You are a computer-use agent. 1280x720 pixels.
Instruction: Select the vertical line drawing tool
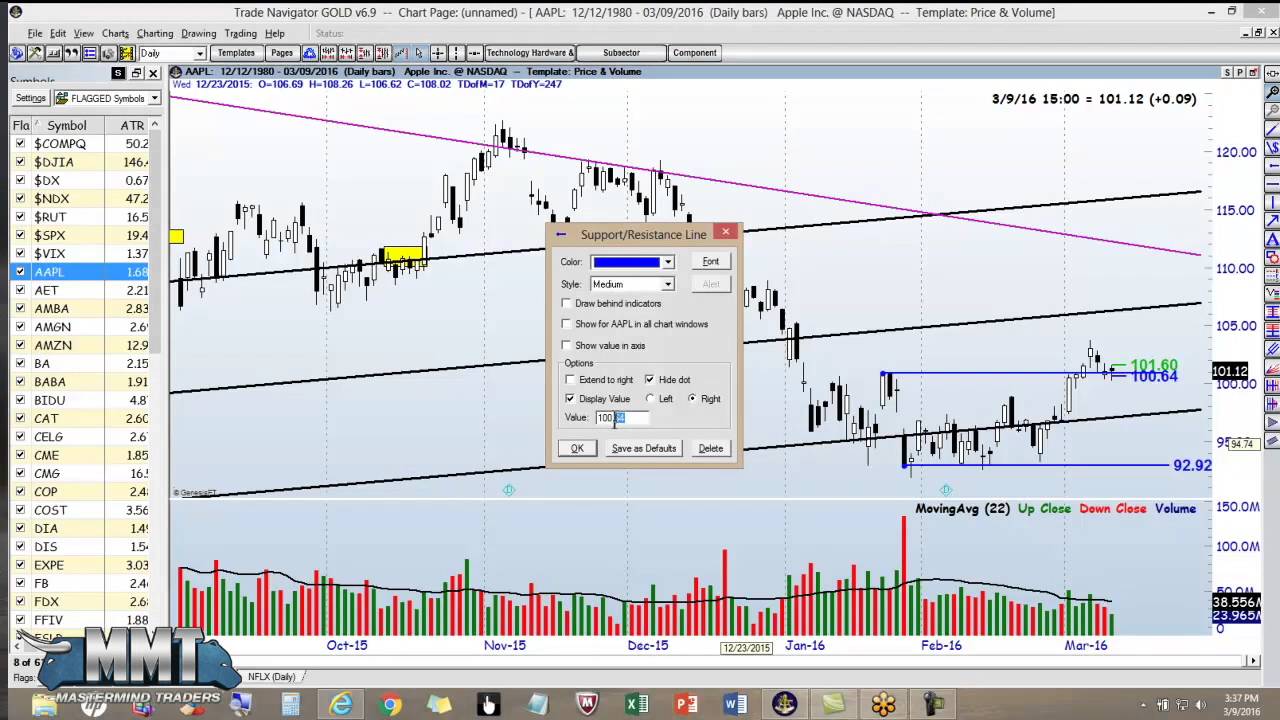click(1272, 204)
